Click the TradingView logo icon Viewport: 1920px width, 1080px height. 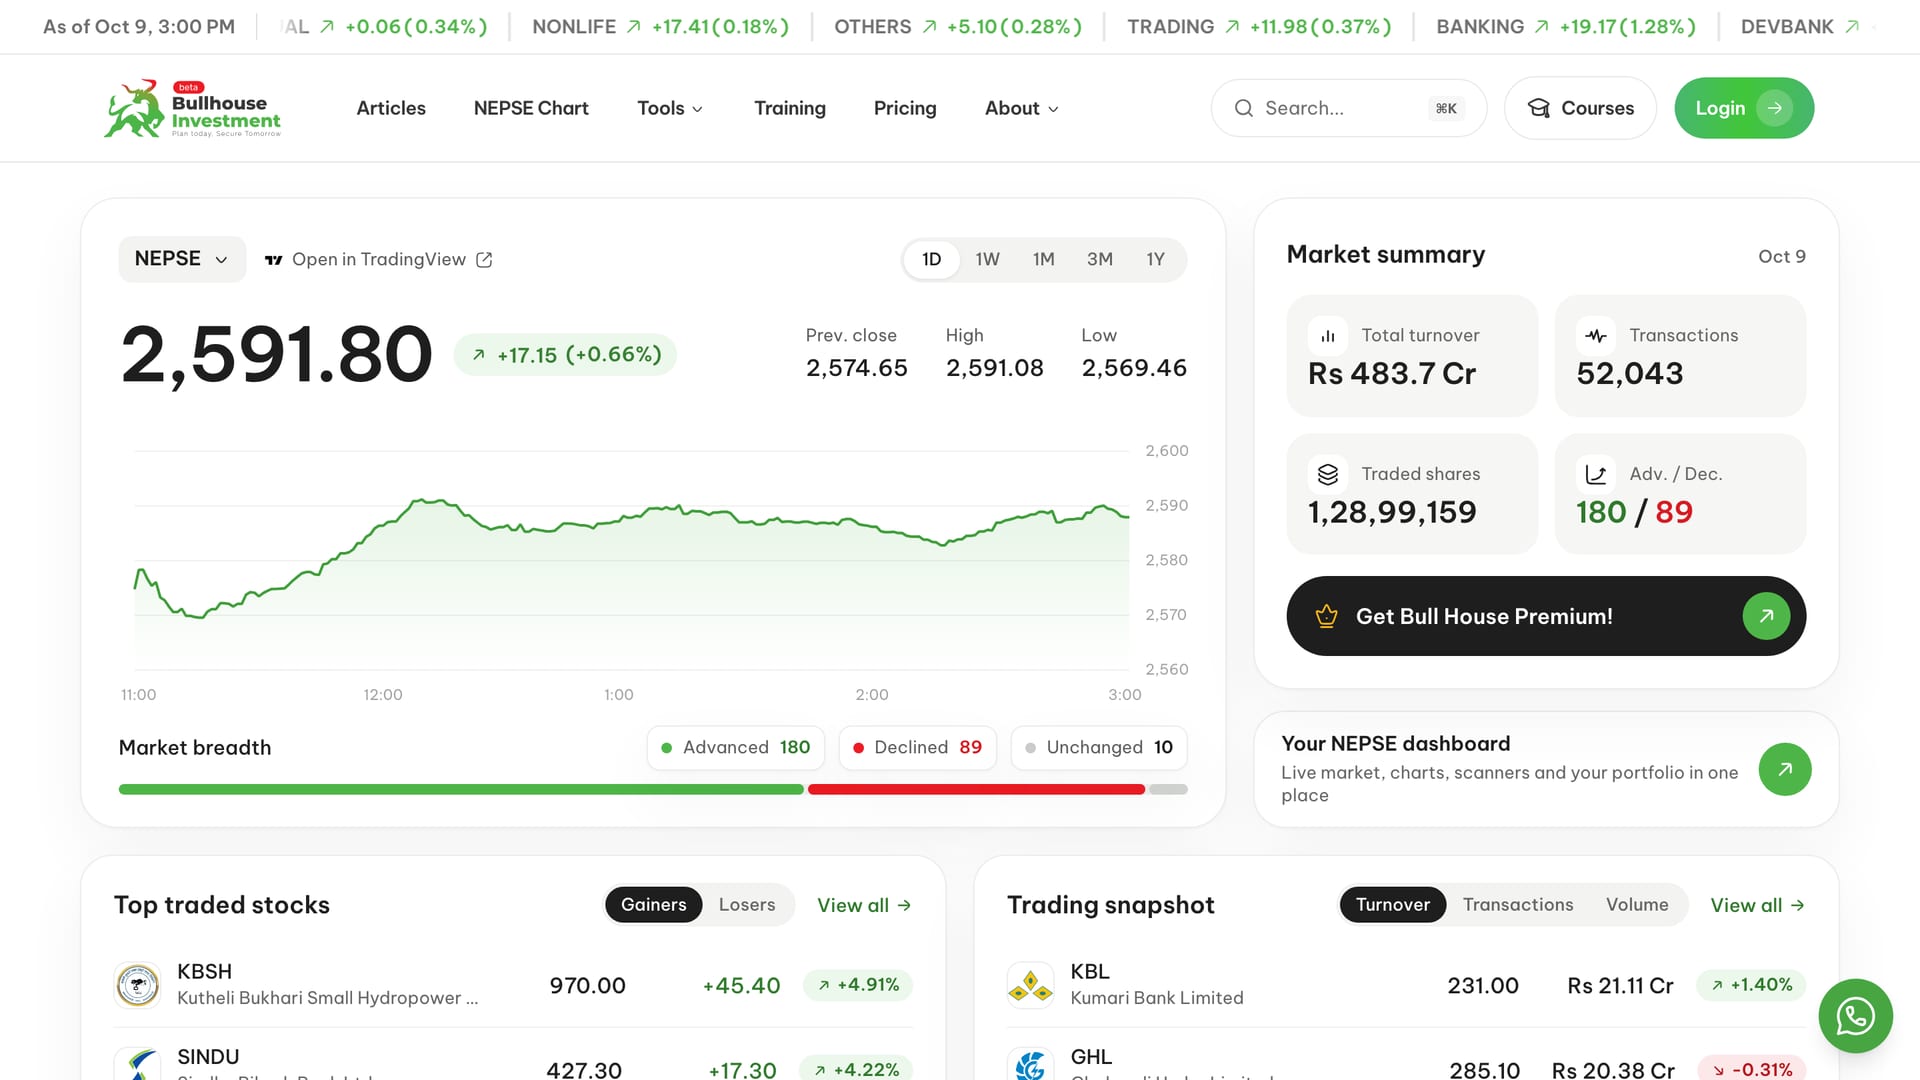pos(273,260)
